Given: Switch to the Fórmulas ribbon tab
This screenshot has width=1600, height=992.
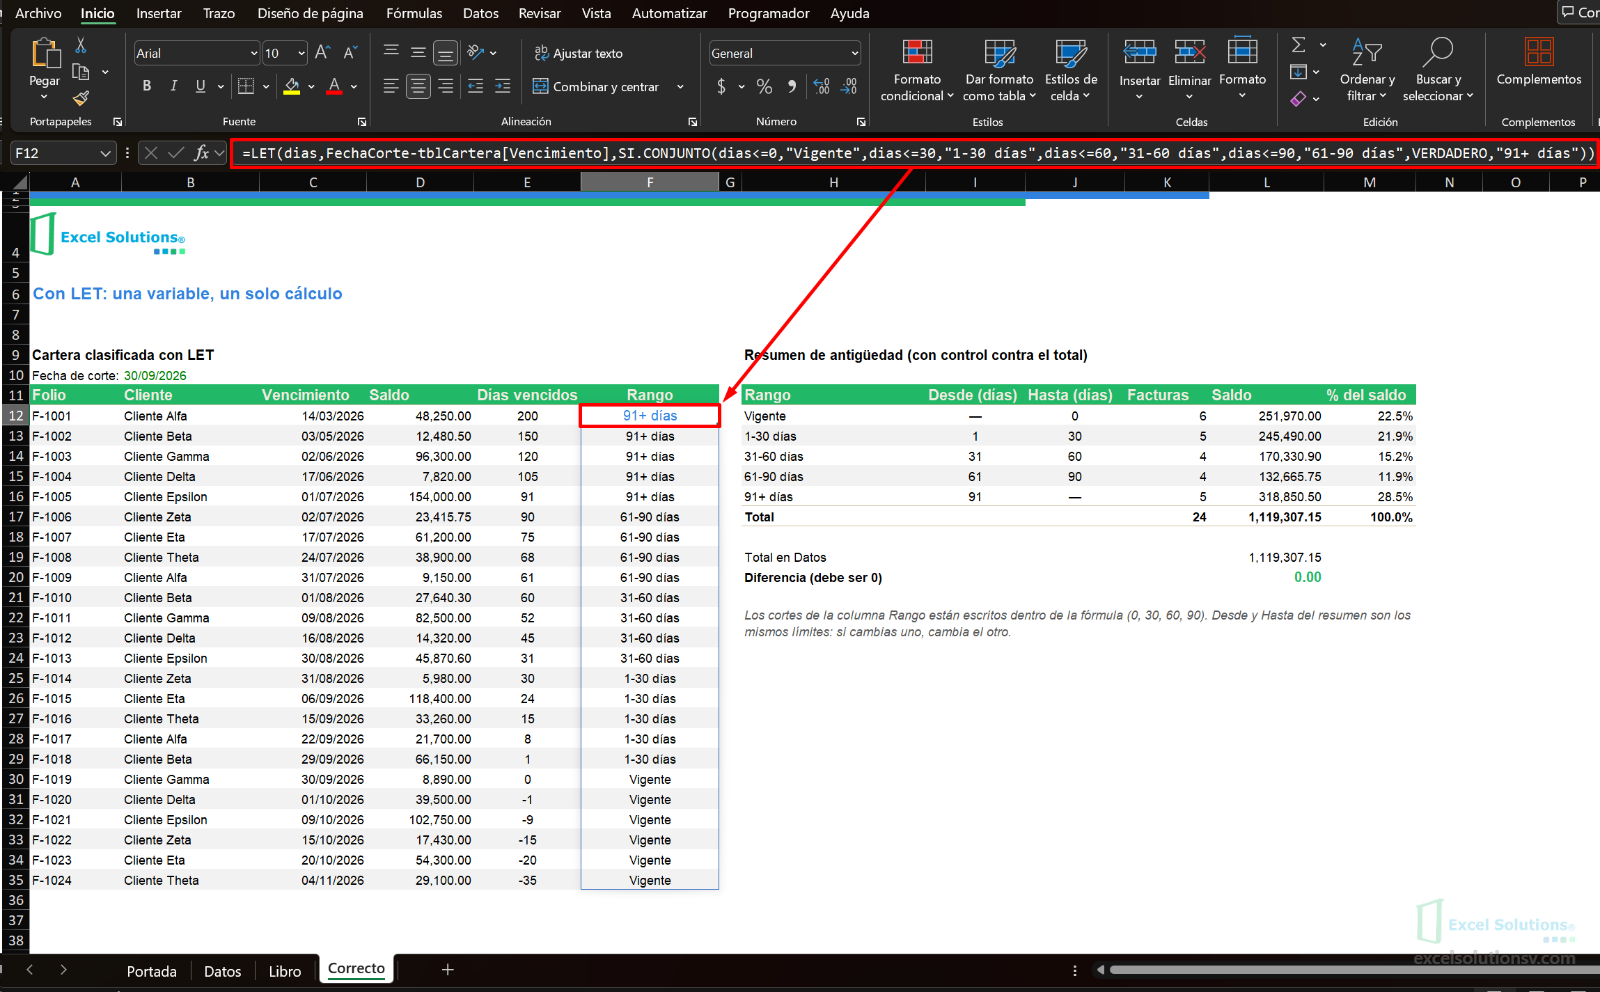Looking at the screenshot, I should [414, 13].
